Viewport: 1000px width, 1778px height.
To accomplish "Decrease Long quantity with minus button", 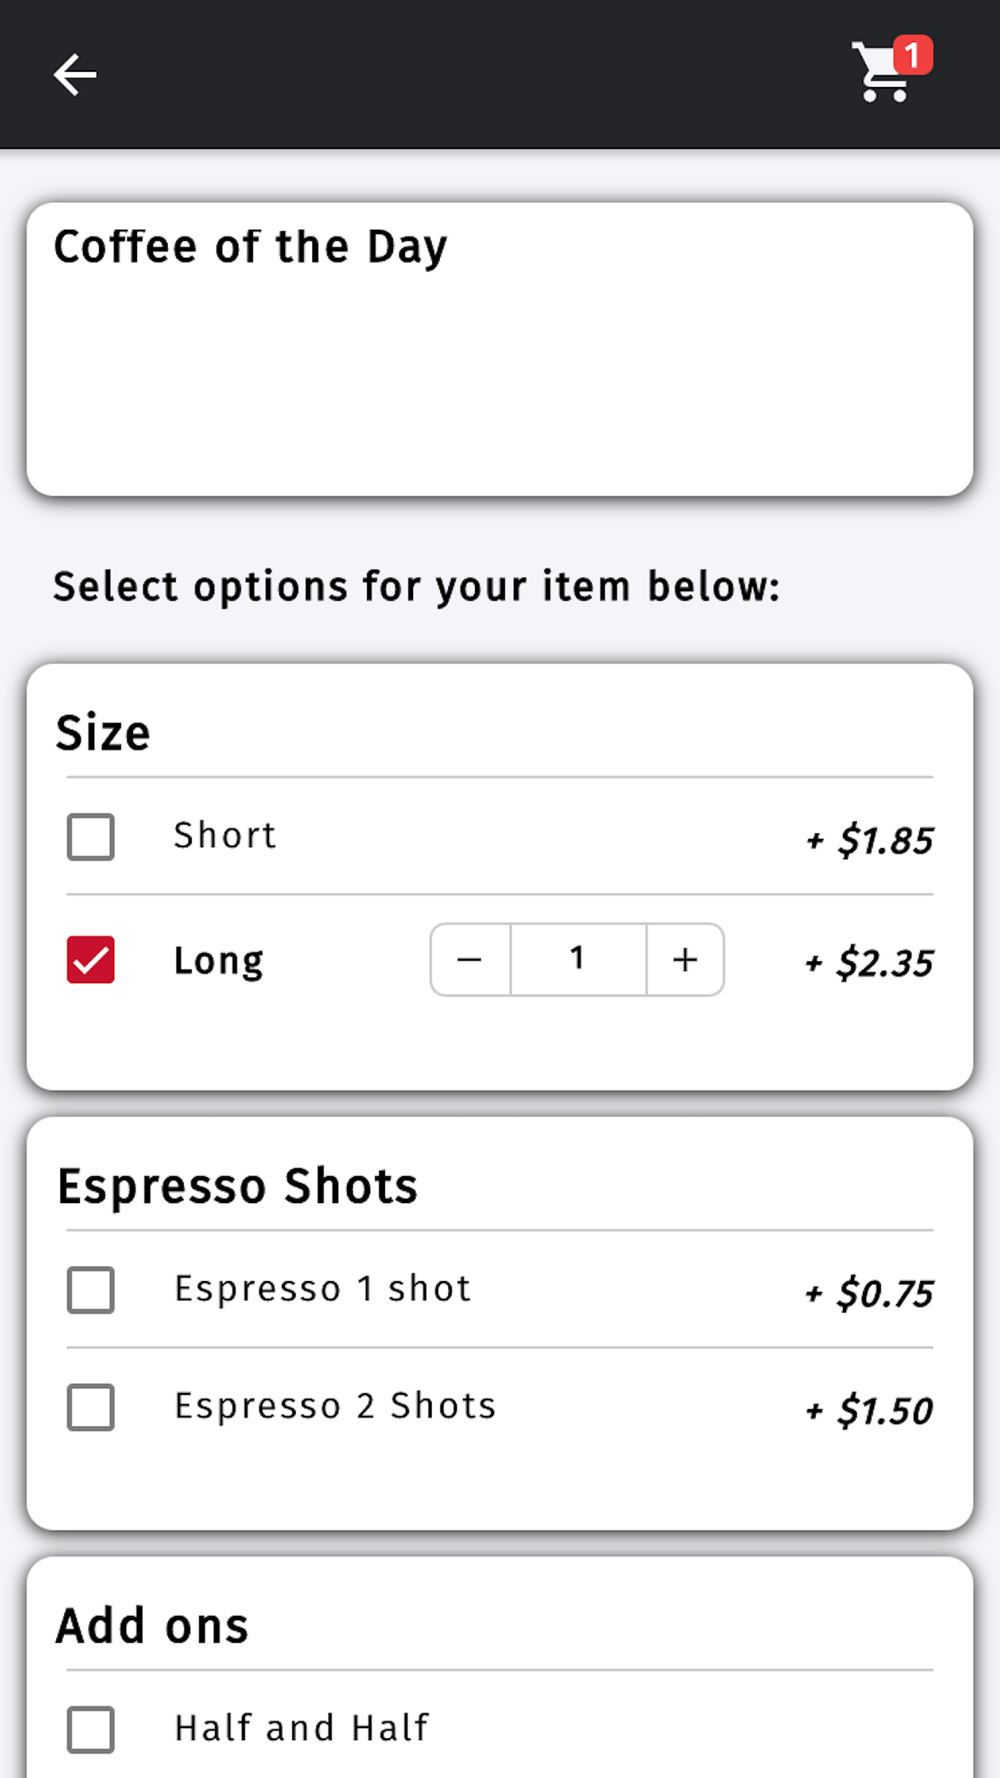I will 470,960.
